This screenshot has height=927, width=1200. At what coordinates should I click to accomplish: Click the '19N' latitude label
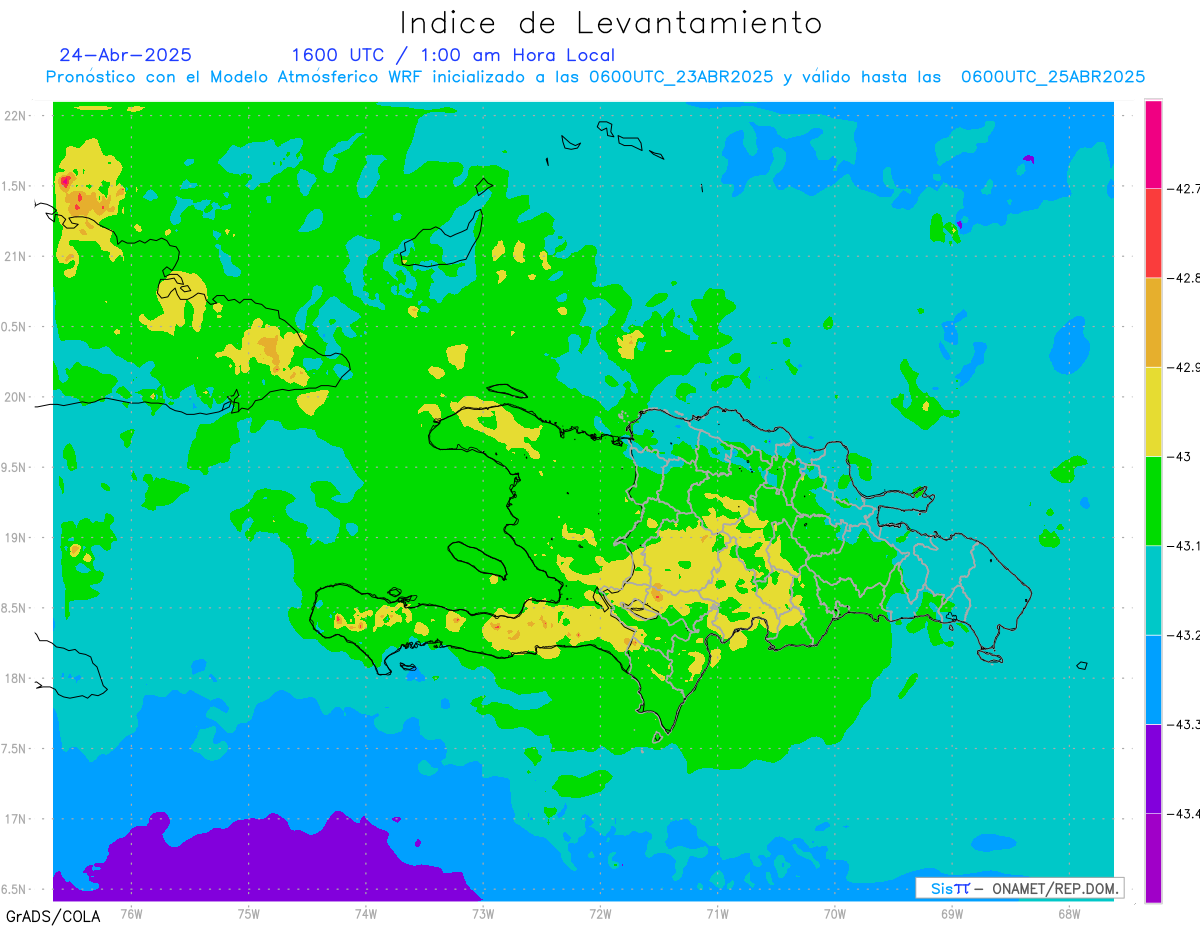pyautogui.click(x=16, y=537)
